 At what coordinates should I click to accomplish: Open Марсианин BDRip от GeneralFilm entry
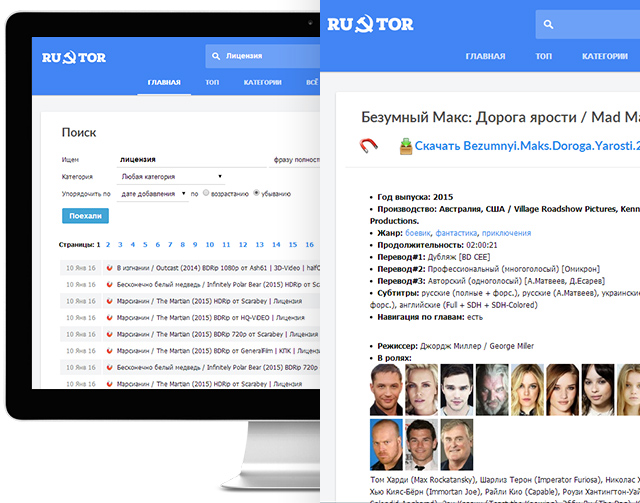coord(218,351)
